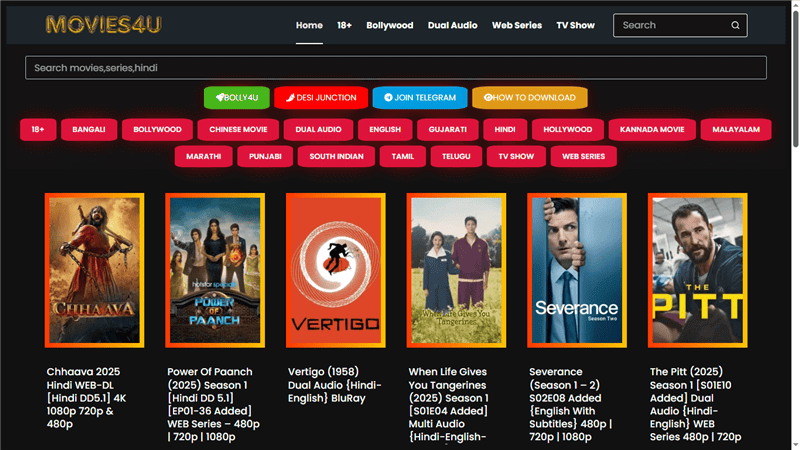Open the Vertigo movie poster

click(336, 270)
